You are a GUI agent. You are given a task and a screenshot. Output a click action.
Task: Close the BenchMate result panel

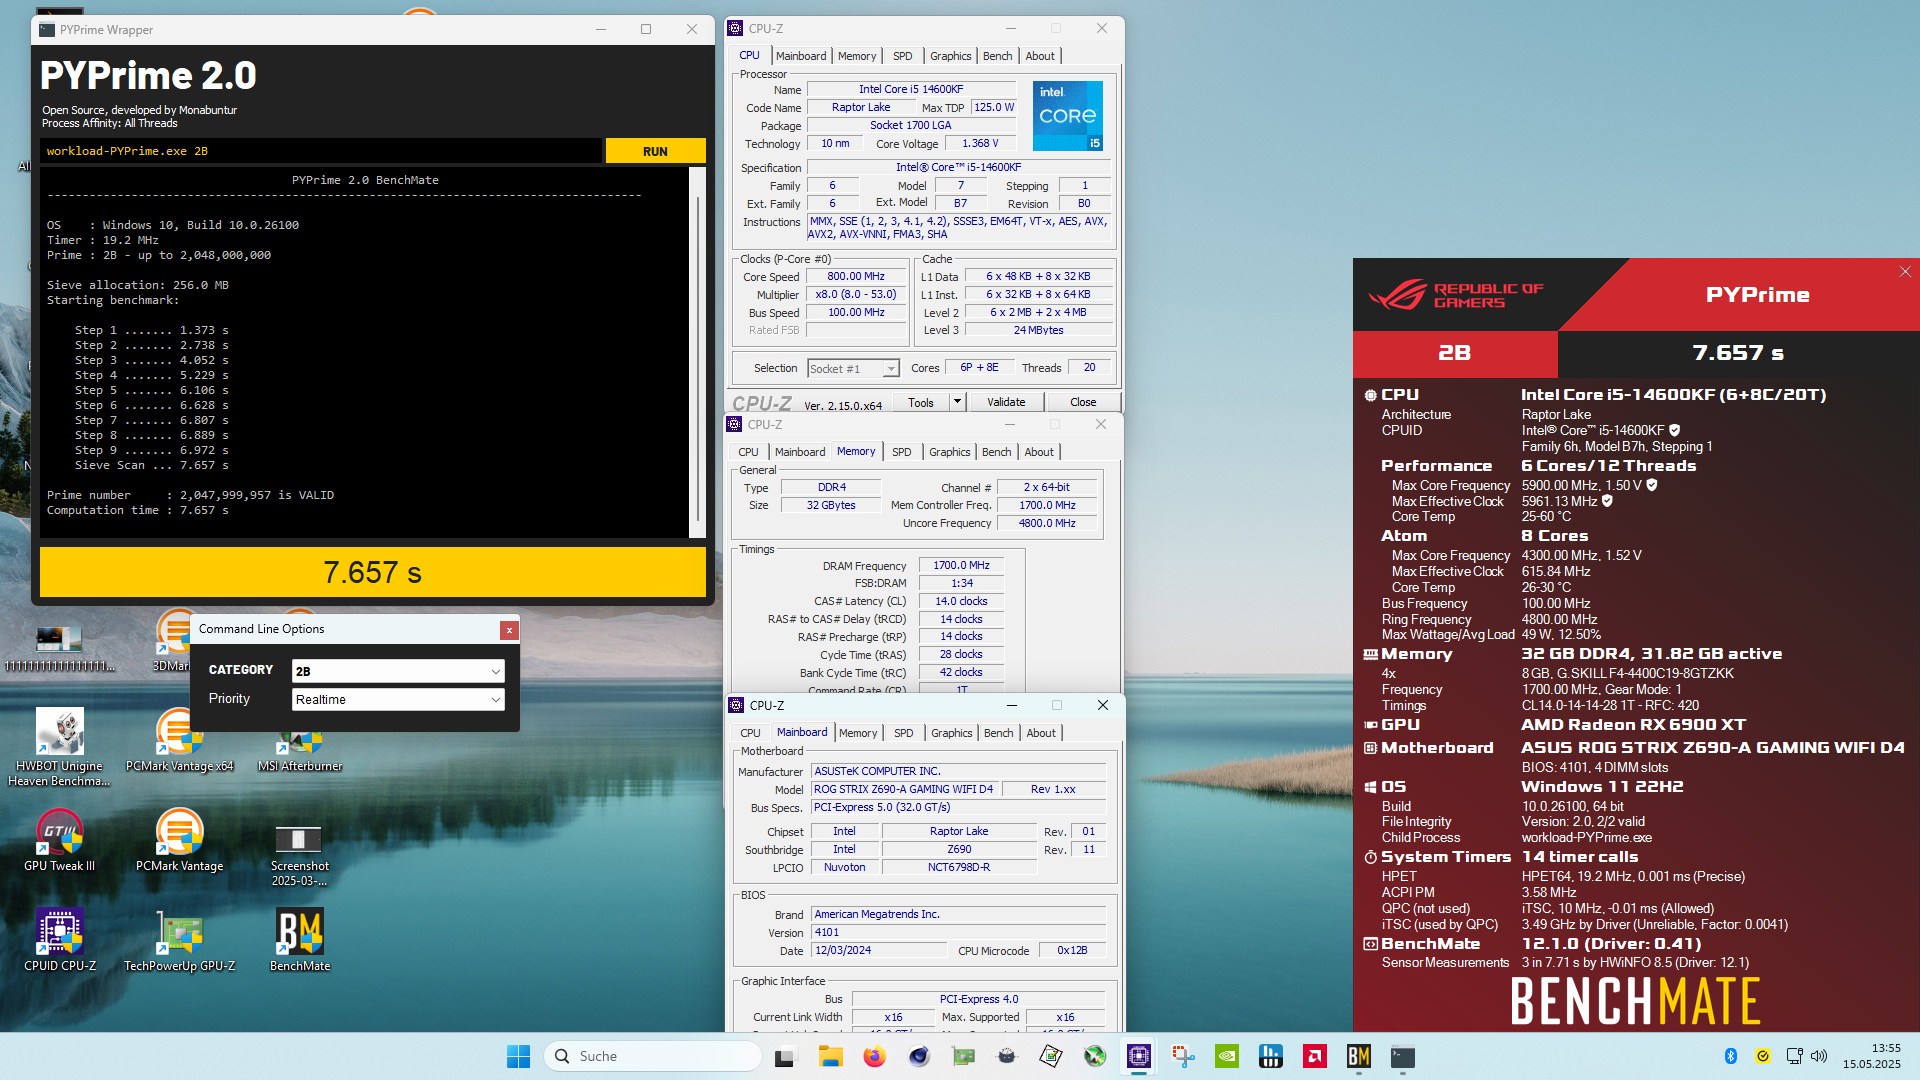click(x=1905, y=272)
